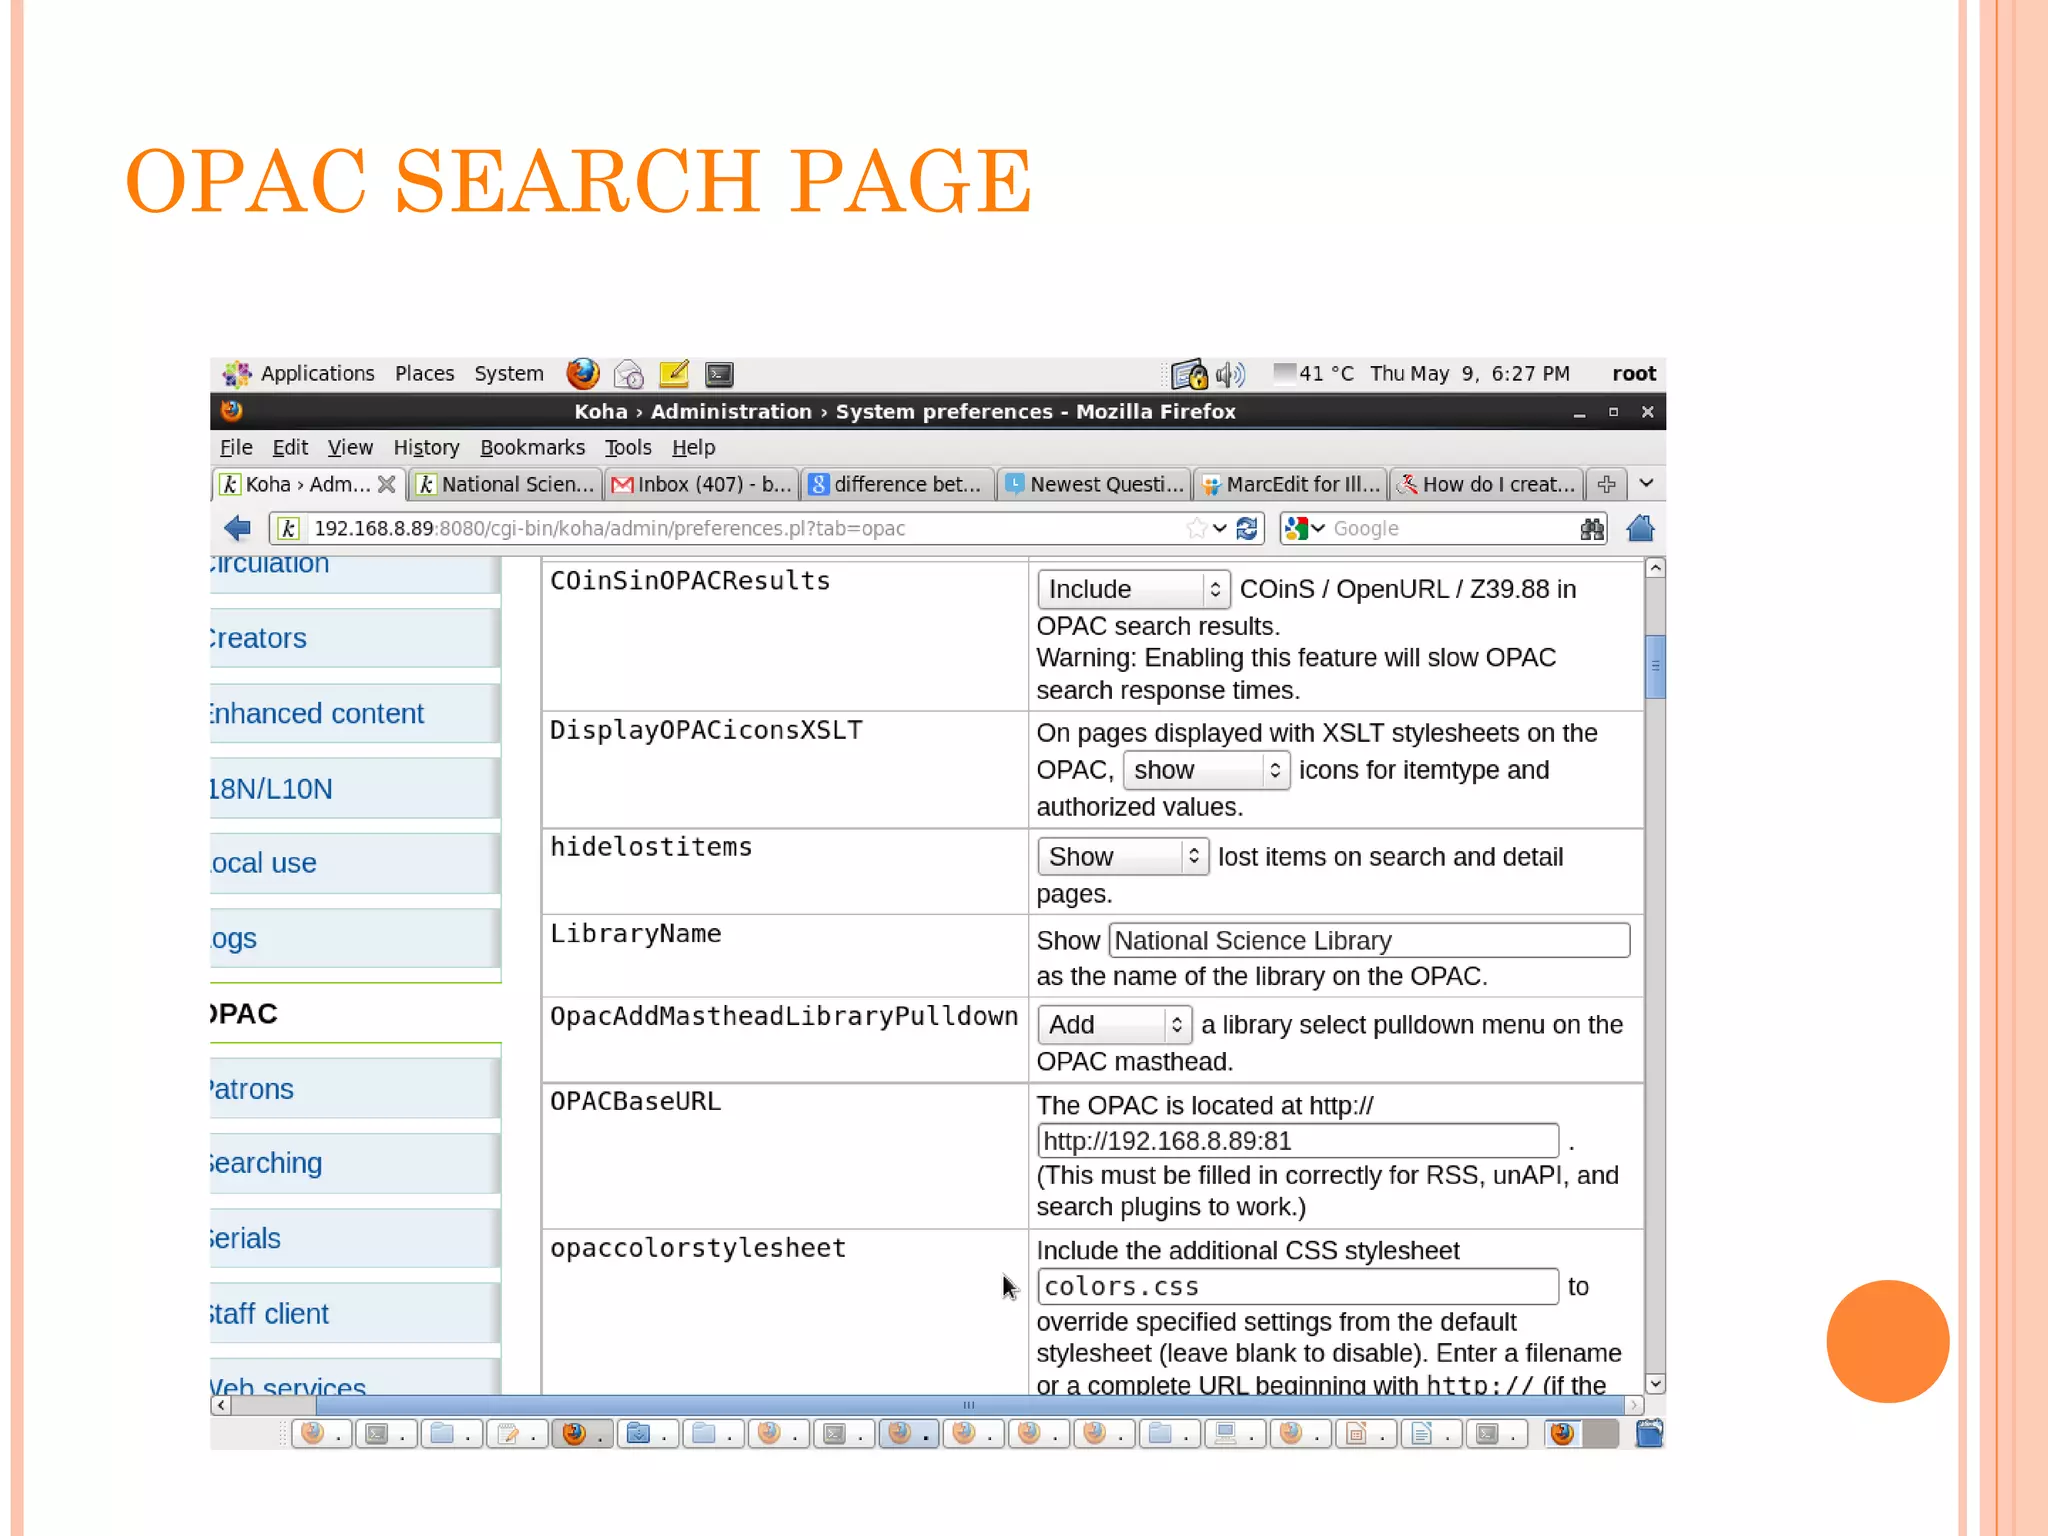
Task: Open the File menu
Action: tap(236, 447)
